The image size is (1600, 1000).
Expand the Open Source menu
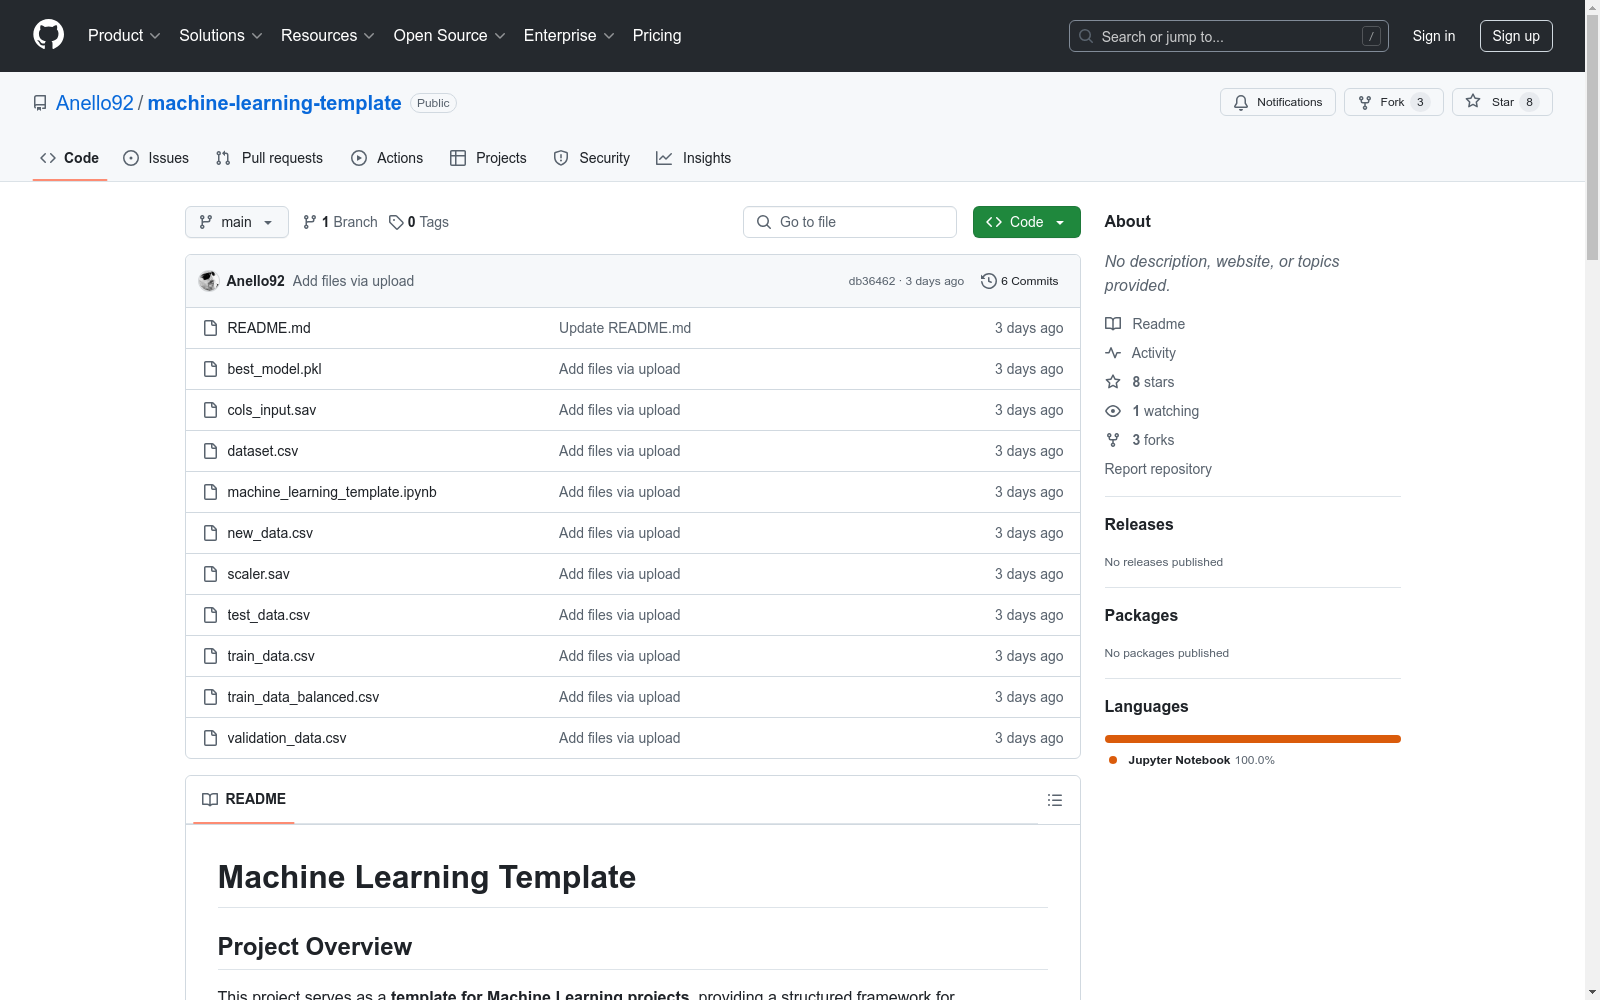[x=450, y=35]
